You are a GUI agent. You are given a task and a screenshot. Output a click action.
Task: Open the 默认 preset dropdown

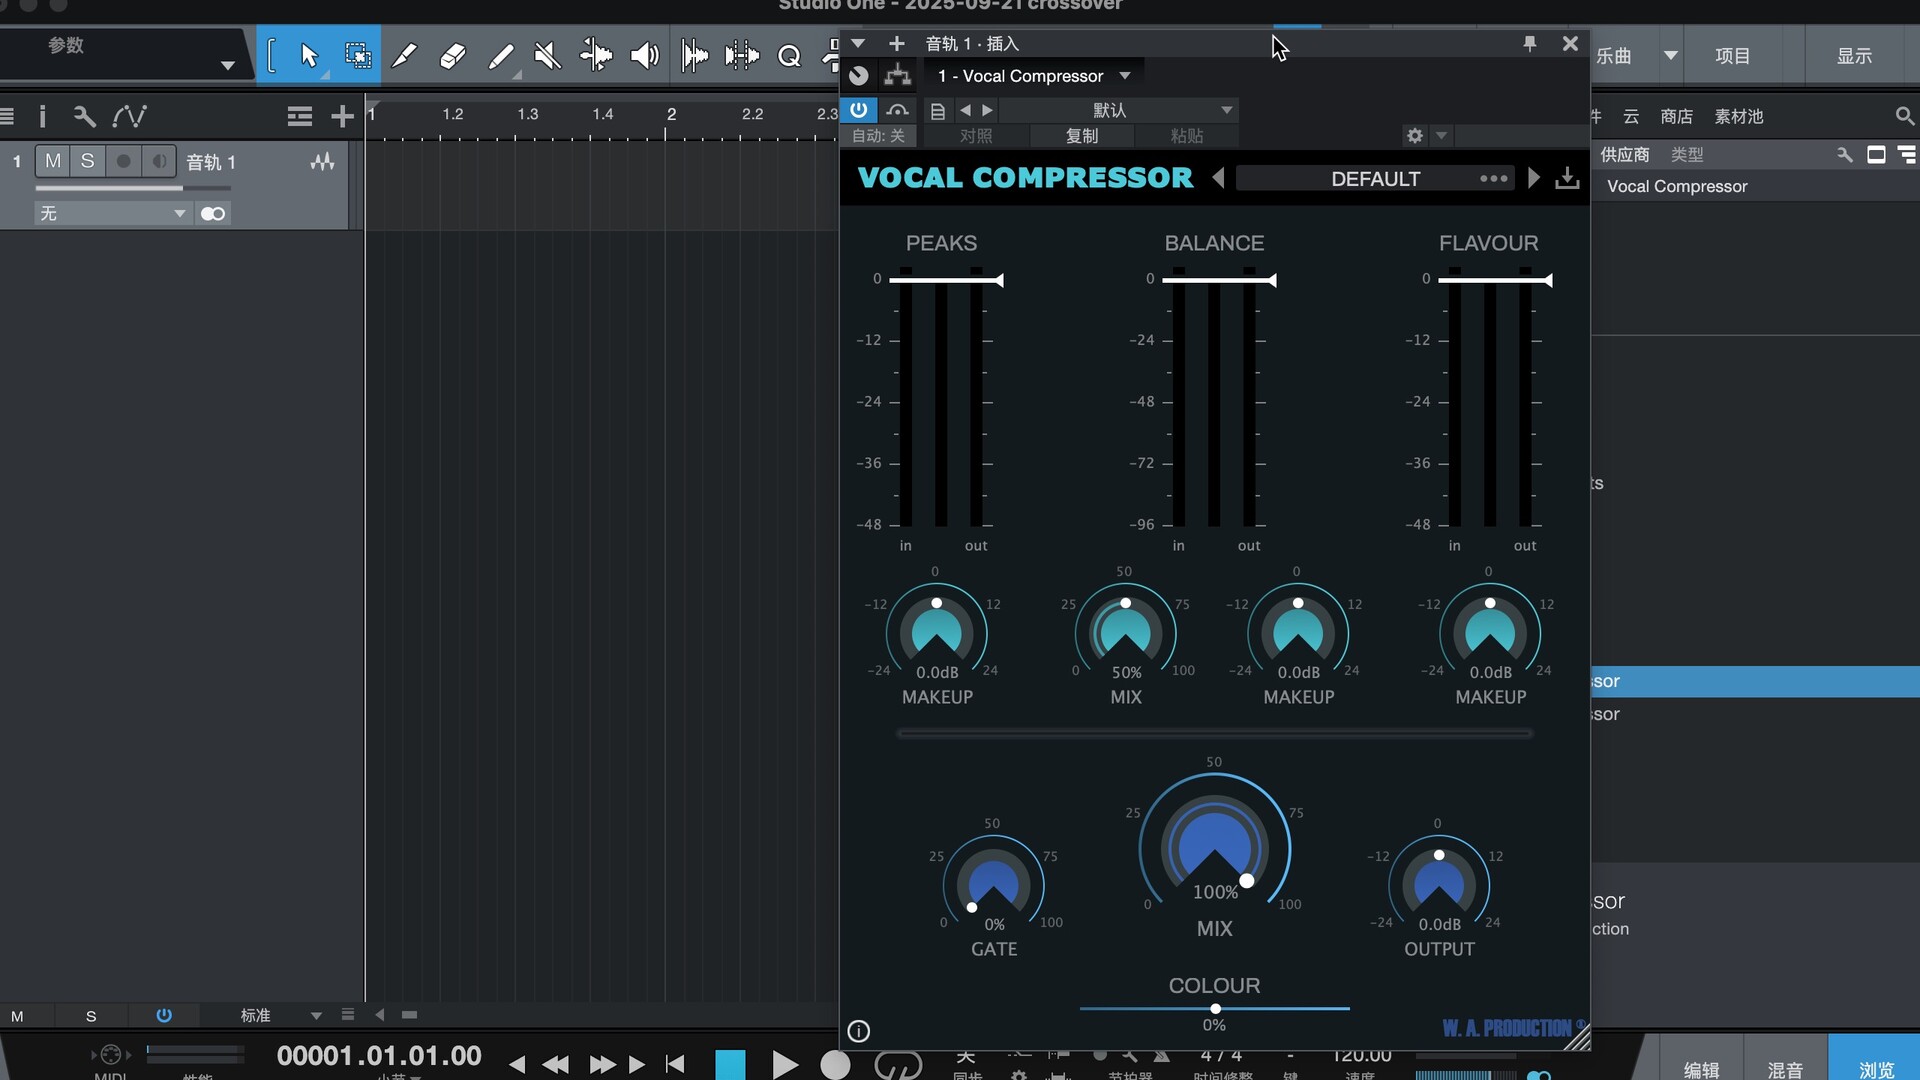1119,110
